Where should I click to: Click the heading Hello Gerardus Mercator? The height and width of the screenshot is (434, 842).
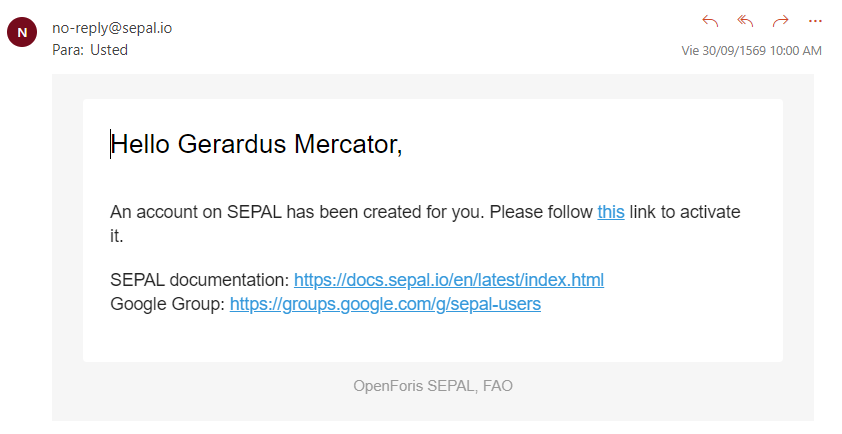[256, 145]
